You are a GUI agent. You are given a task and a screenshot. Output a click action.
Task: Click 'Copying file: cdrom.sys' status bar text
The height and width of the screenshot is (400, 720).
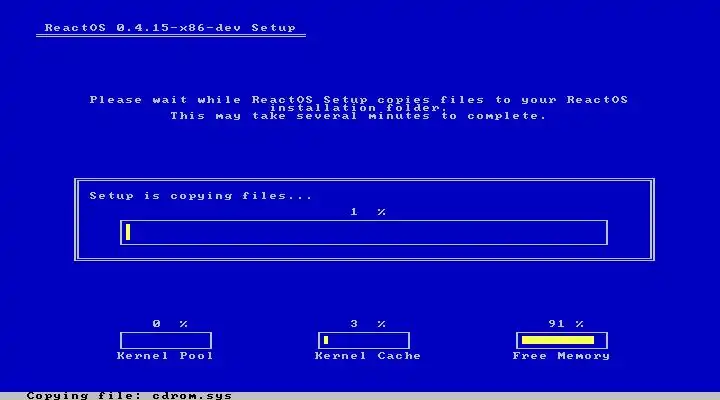click(x=129, y=395)
